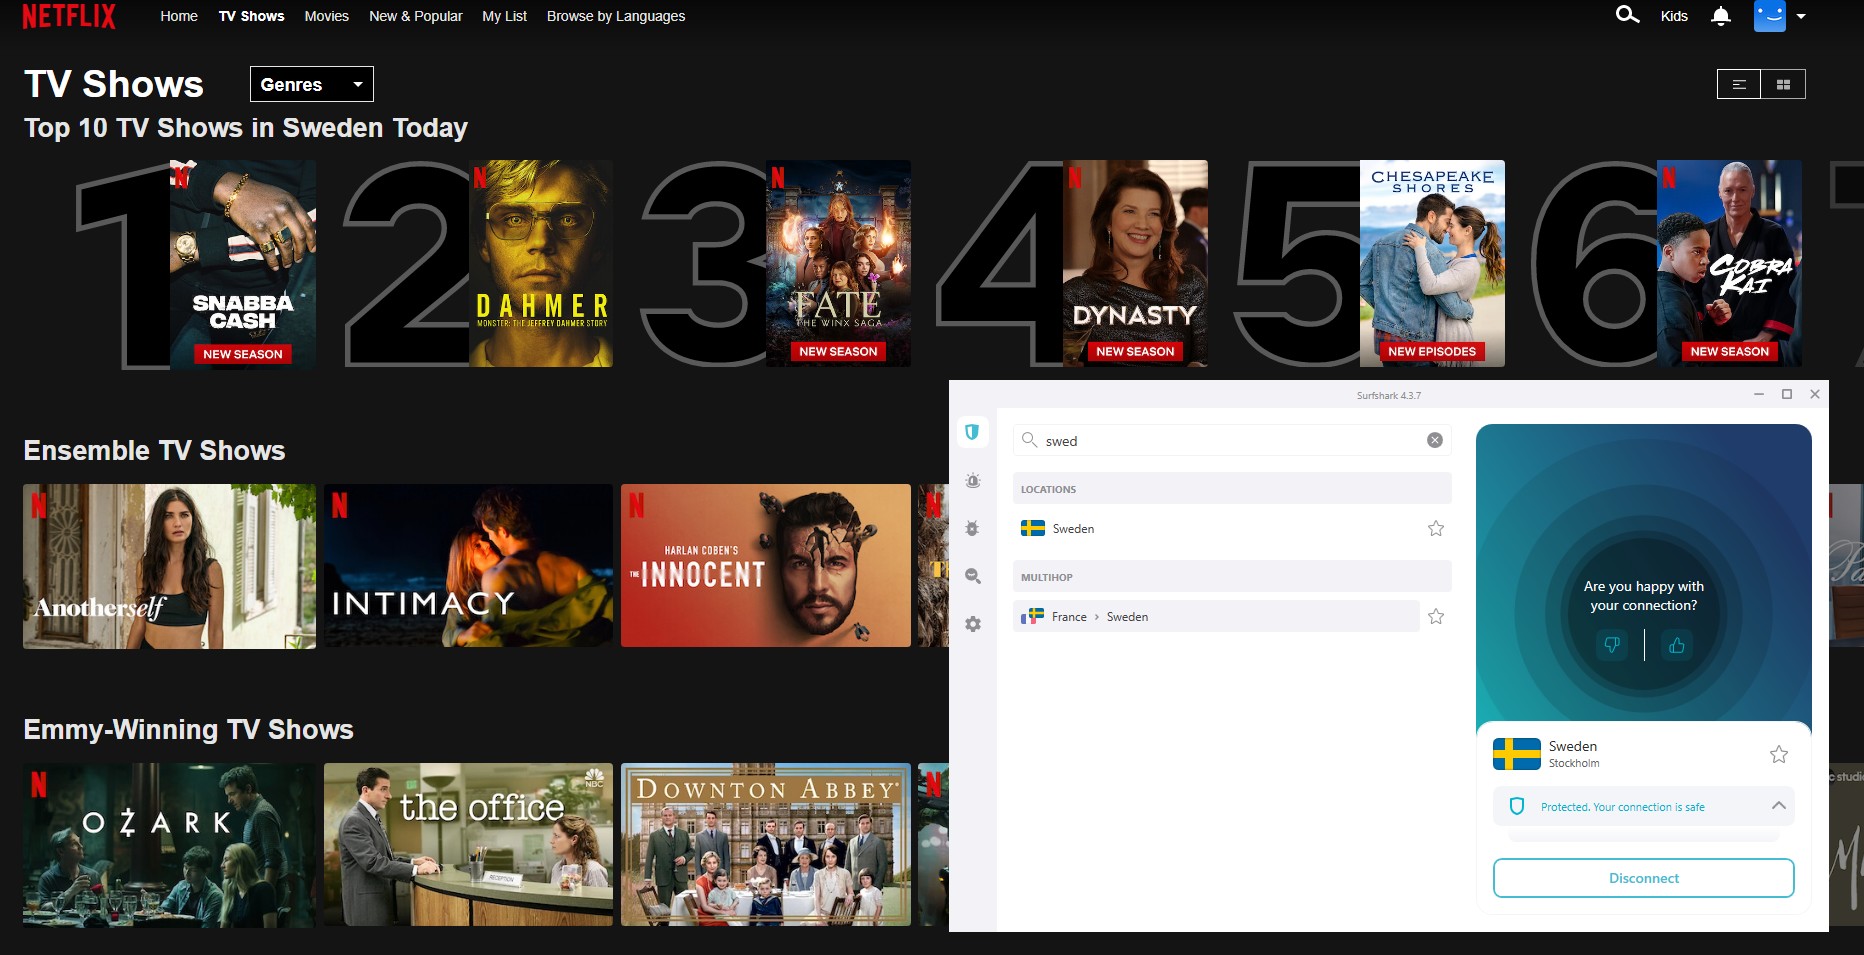Click Ensemble TV Shows heading
1864x955 pixels.
(154, 451)
